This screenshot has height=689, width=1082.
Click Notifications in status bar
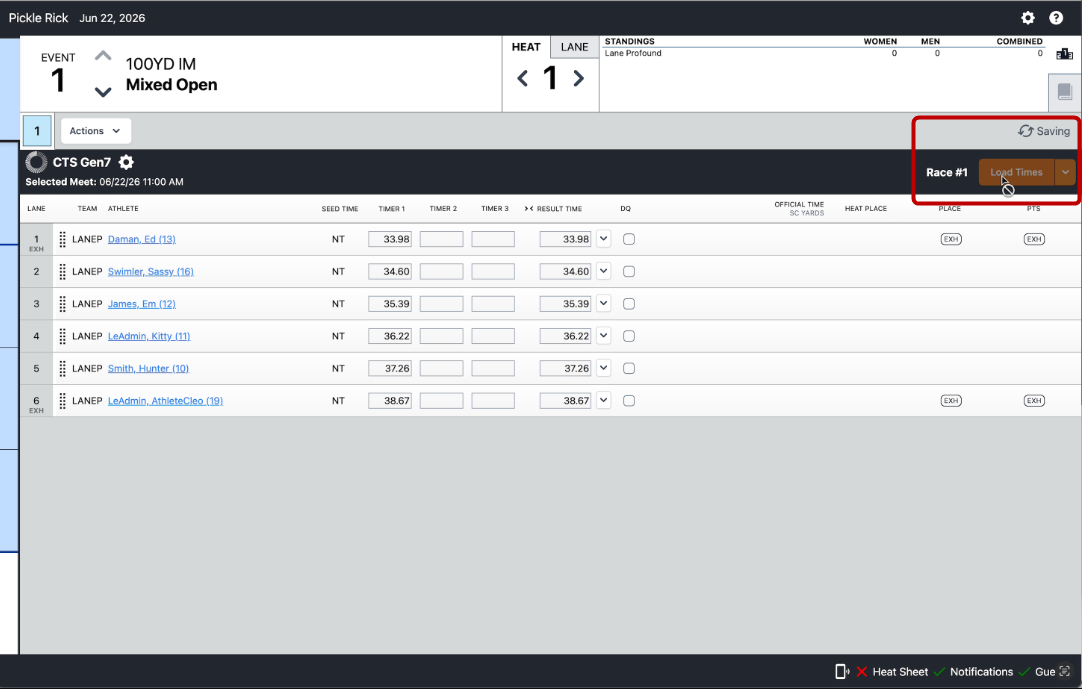coord(981,672)
